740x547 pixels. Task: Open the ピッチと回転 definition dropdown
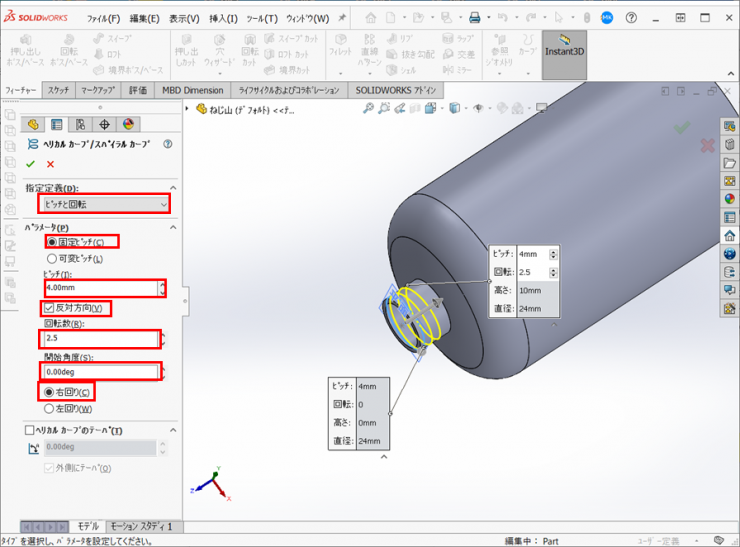103,204
